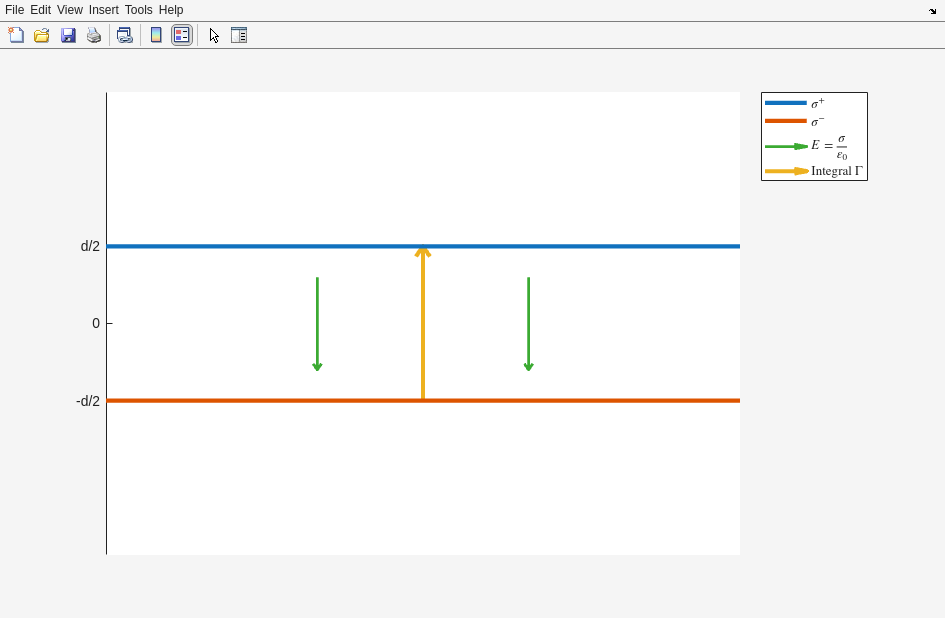Screen dimensions: 945x618
Task: Print the figure with the printer icon
Action: [x=94, y=35]
